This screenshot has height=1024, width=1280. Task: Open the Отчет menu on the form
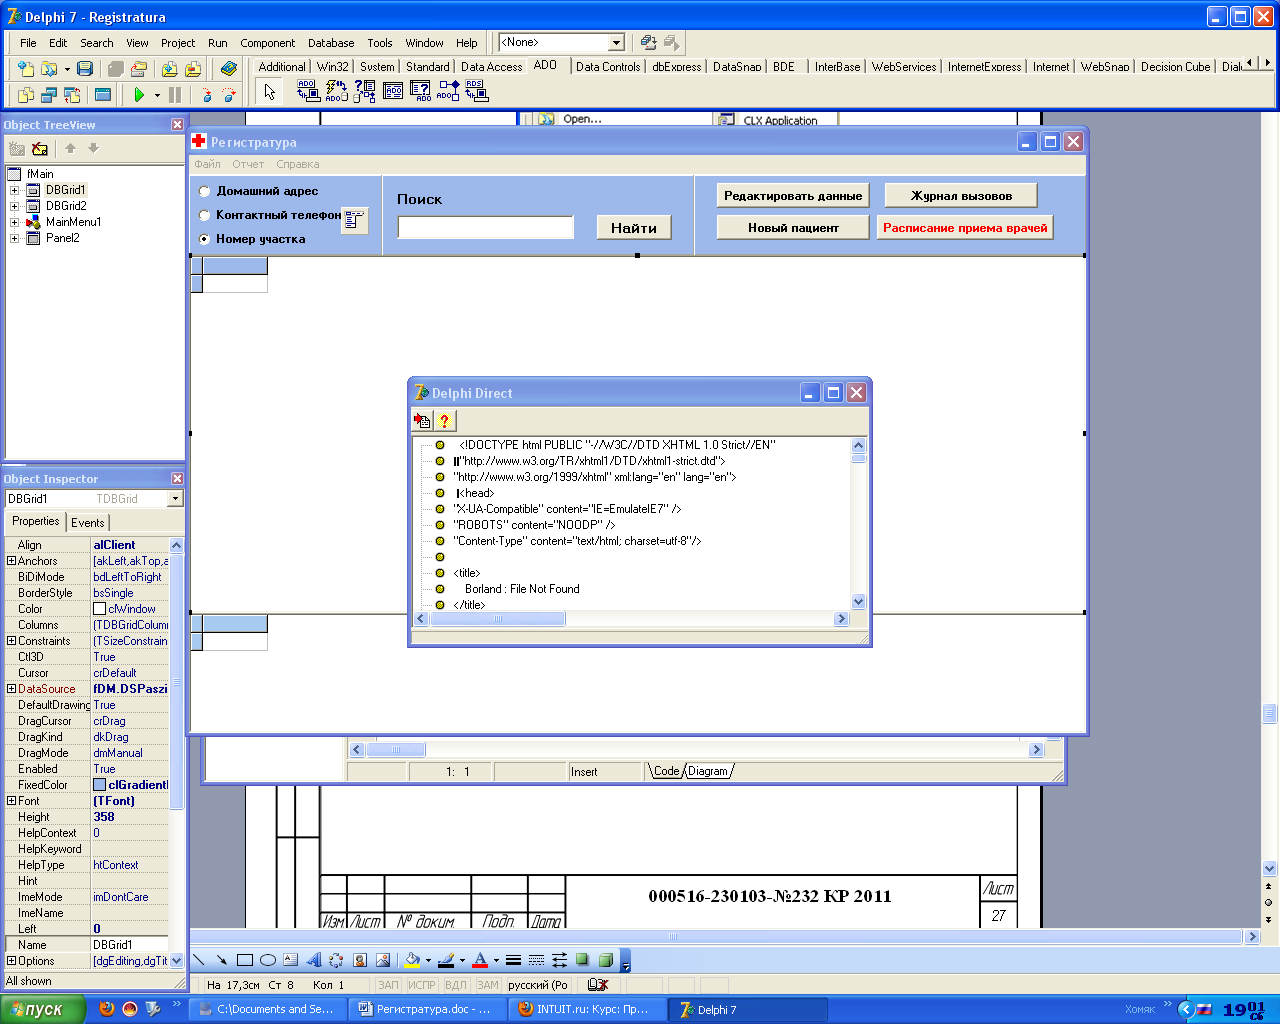248,164
